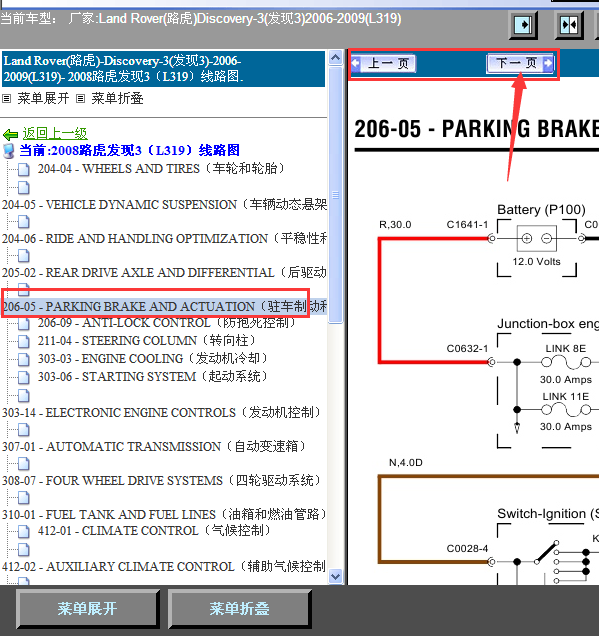Click the Junction-box label in diagram

click(x=548, y=324)
